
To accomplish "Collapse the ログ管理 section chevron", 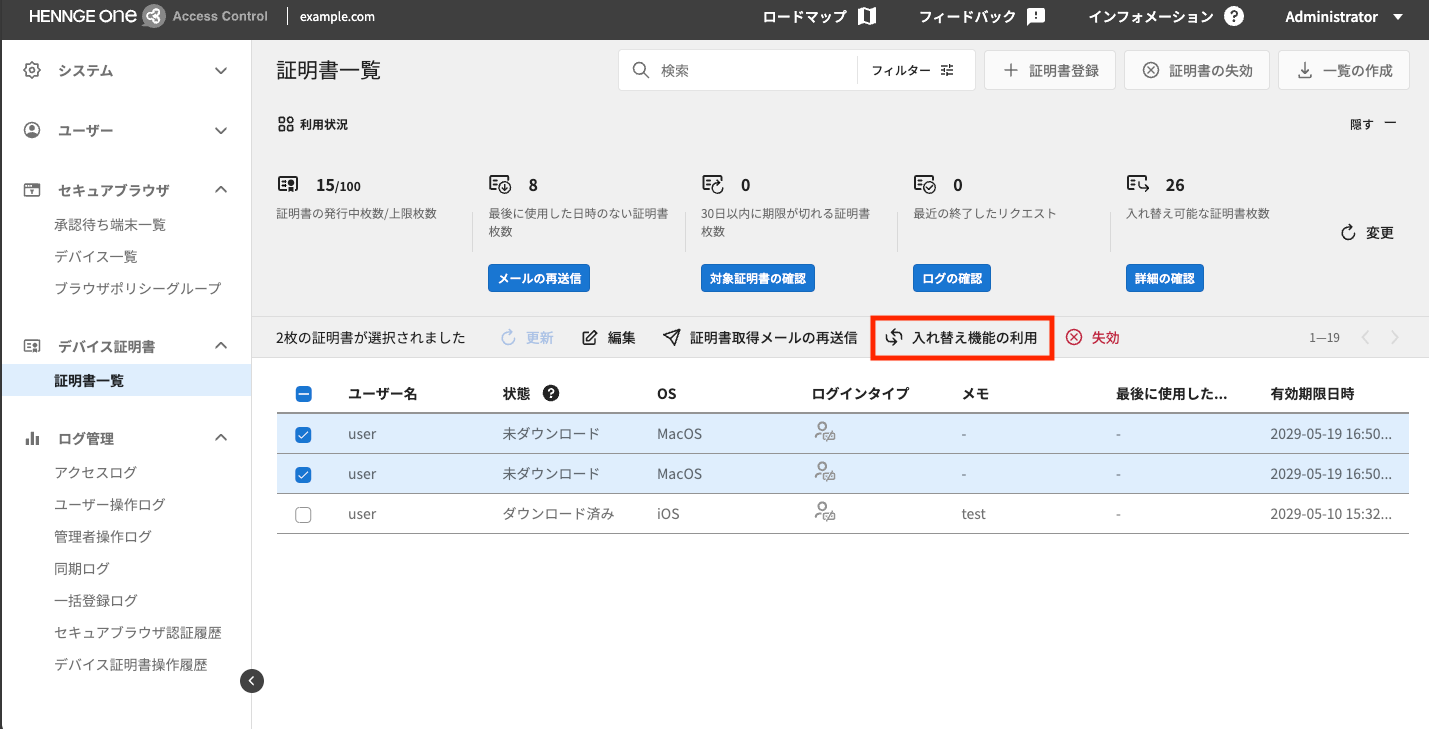I will pyautogui.click(x=222, y=438).
